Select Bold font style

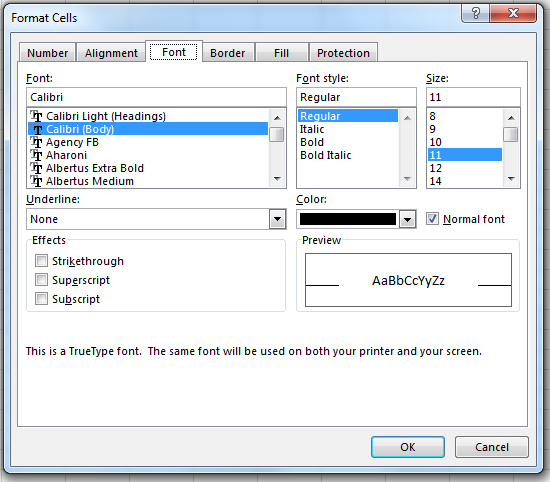(x=348, y=142)
